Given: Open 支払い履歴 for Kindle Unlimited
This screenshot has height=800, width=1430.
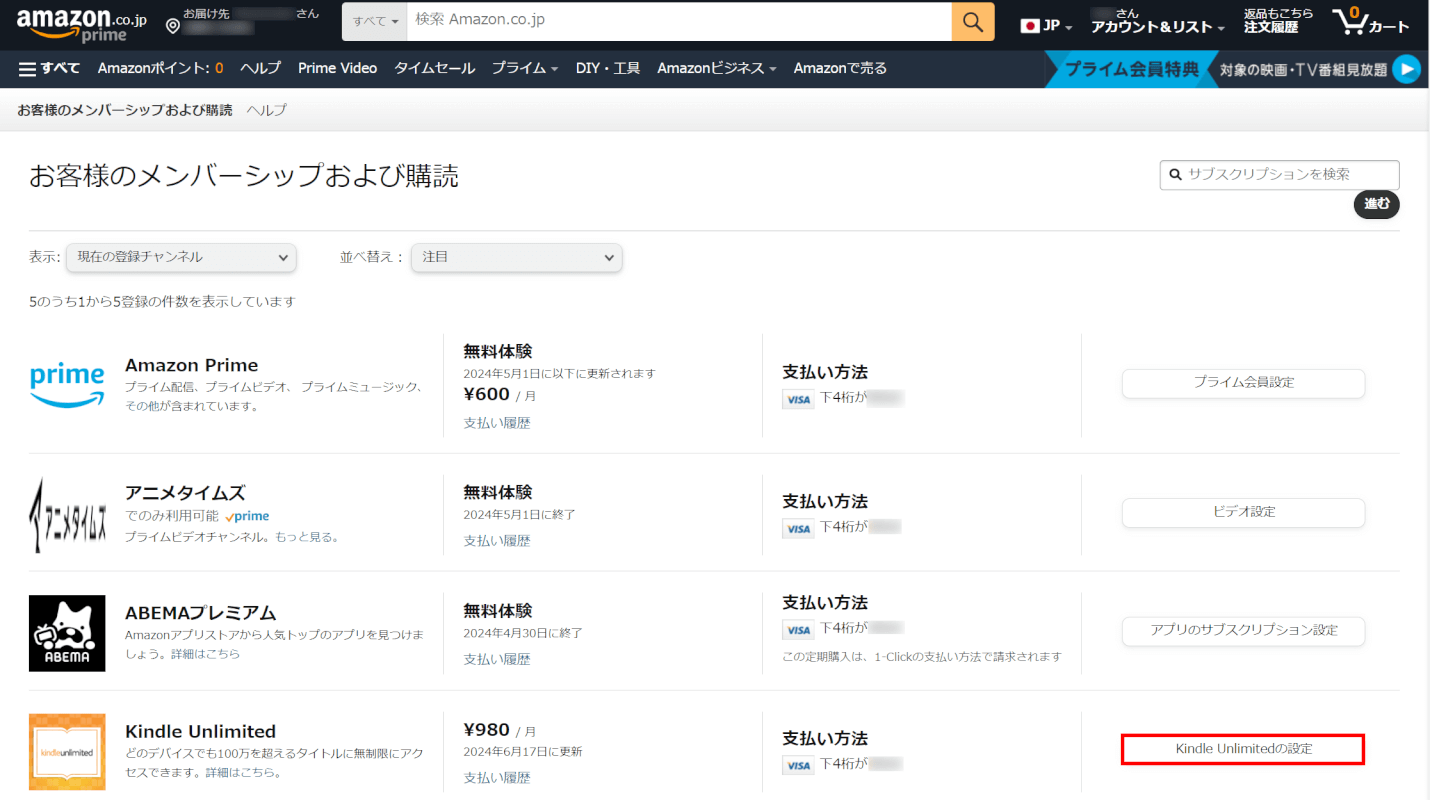Looking at the screenshot, I should (x=497, y=778).
